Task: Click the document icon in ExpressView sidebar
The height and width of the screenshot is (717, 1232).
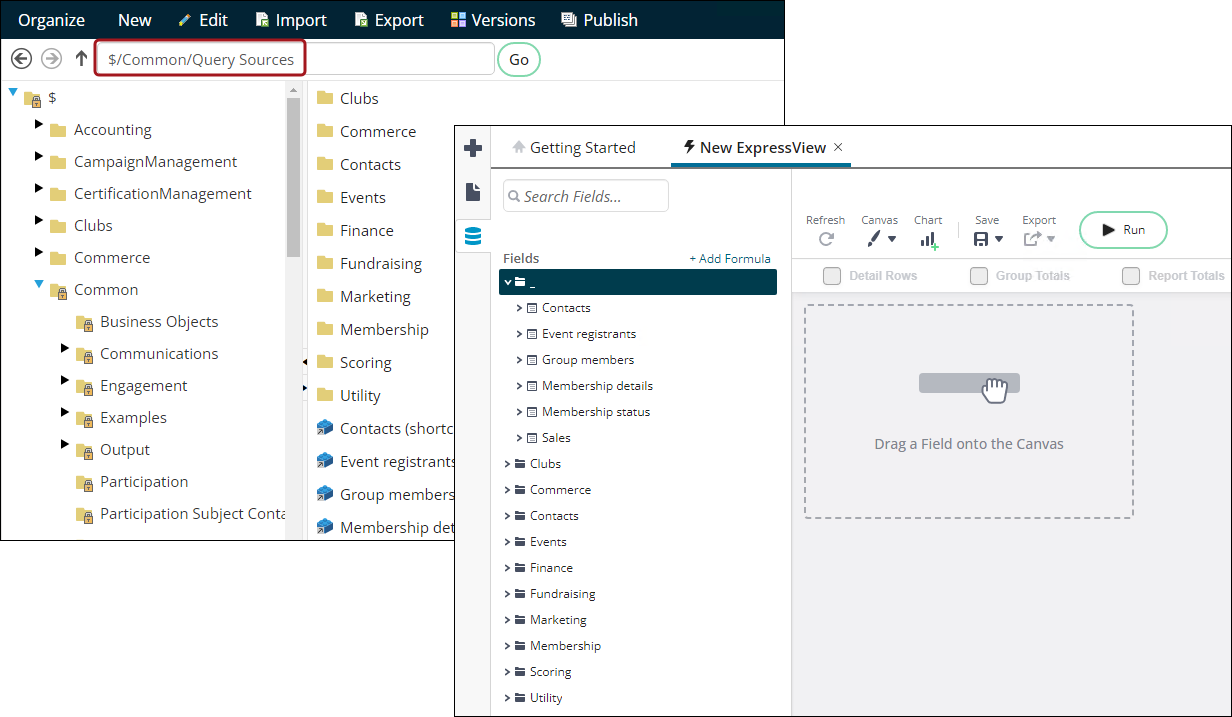Action: click(473, 192)
